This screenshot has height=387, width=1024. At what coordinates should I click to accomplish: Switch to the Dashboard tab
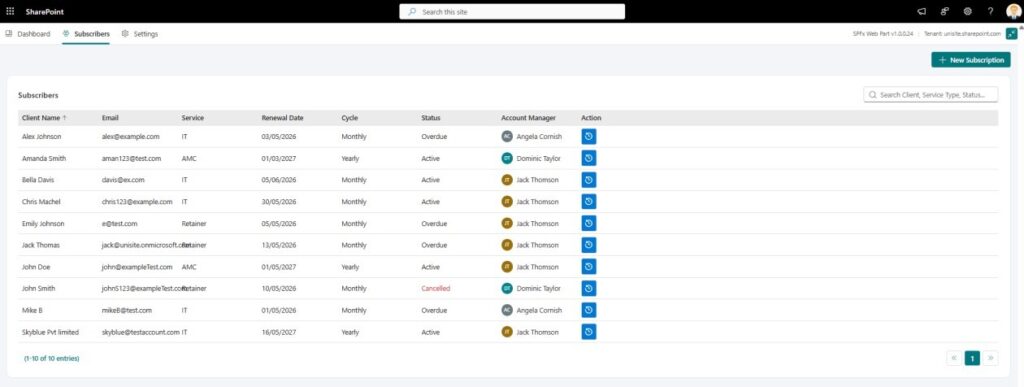27,34
